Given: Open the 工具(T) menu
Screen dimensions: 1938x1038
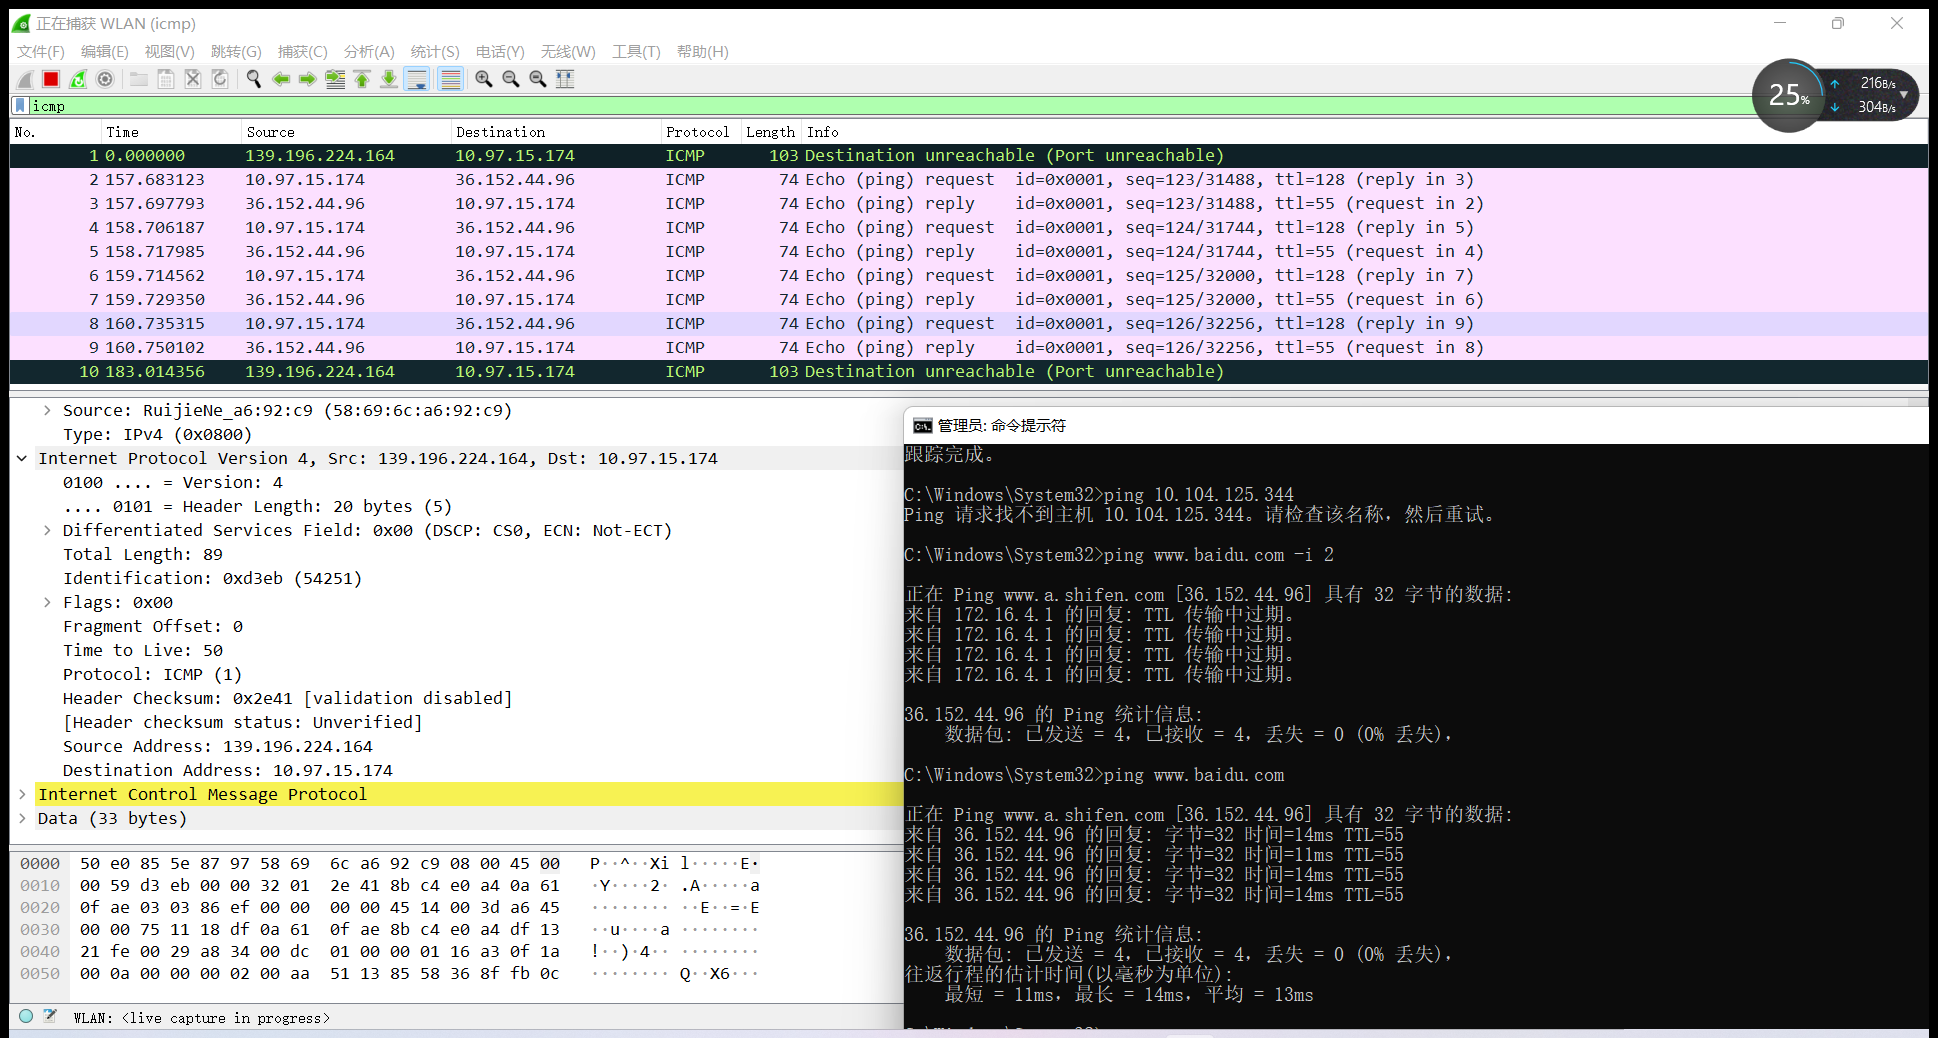Looking at the screenshot, I should pos(636,51).
